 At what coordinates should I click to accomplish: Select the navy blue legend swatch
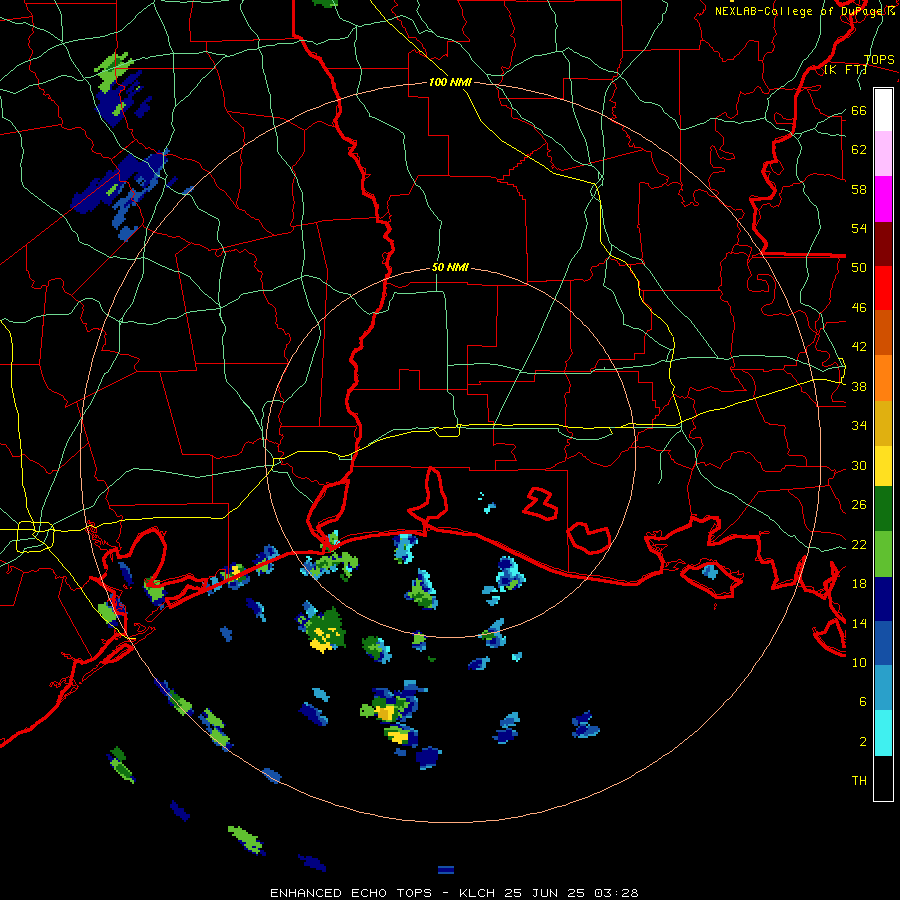[x=883, y=599]
